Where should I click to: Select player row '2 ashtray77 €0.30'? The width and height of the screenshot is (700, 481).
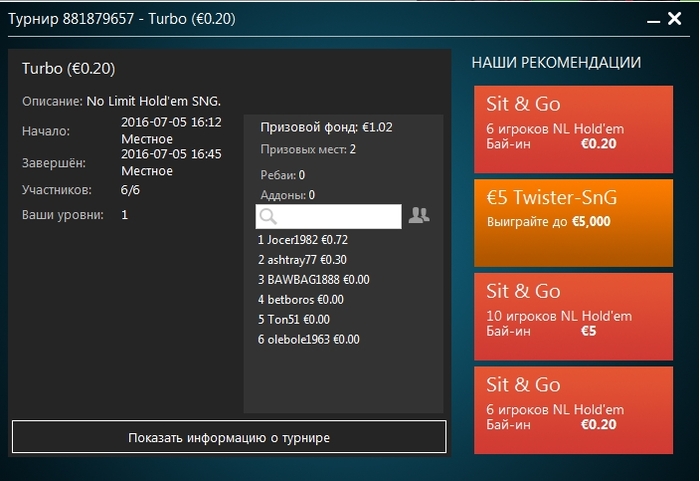(x=302, y=260)
